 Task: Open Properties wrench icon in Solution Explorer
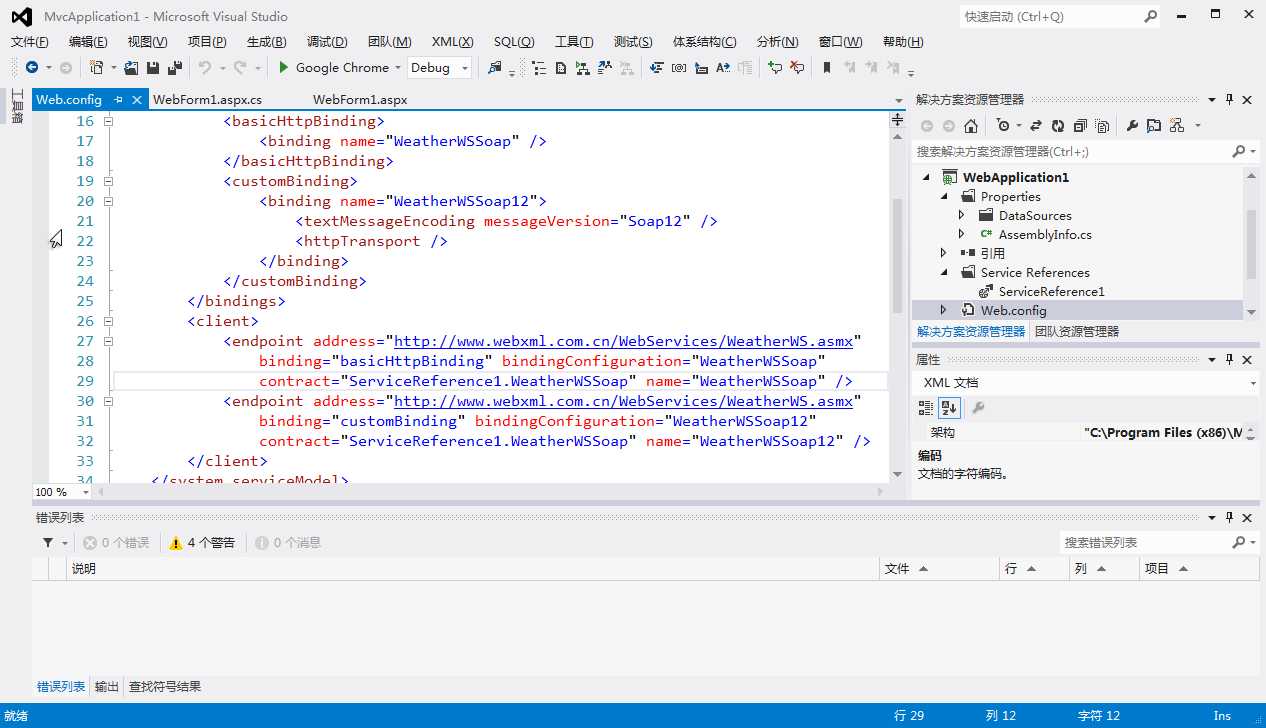[1132, 126]
